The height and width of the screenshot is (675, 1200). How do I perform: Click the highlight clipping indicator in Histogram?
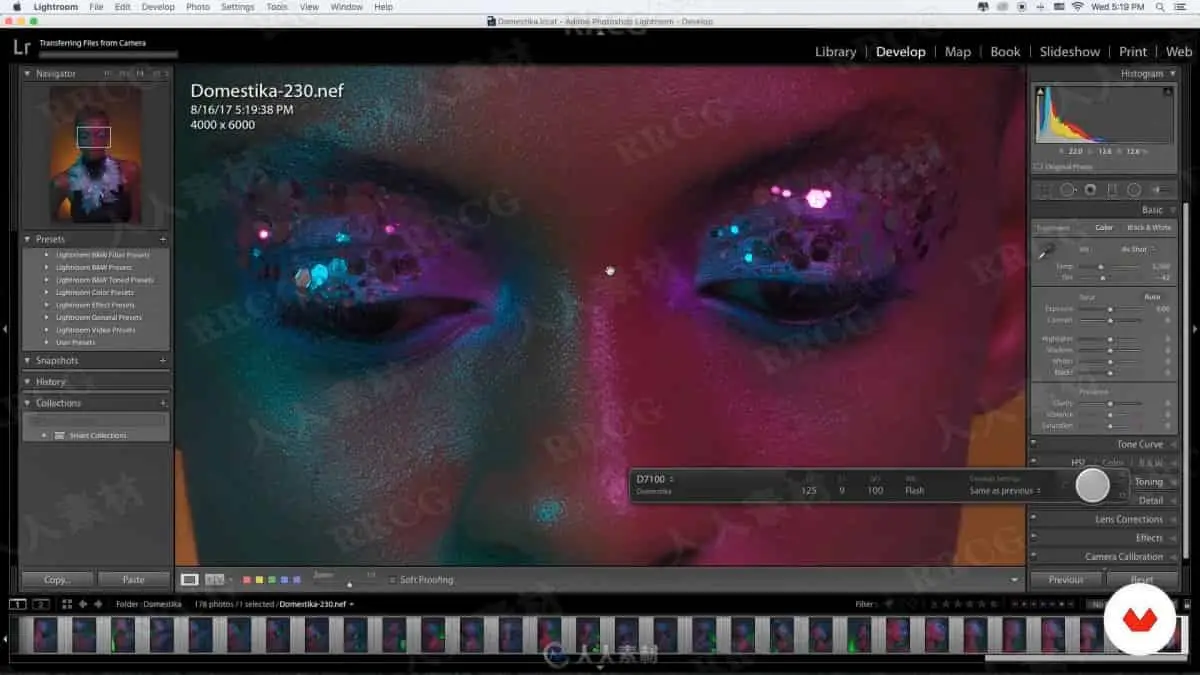tap(1168, 91)
